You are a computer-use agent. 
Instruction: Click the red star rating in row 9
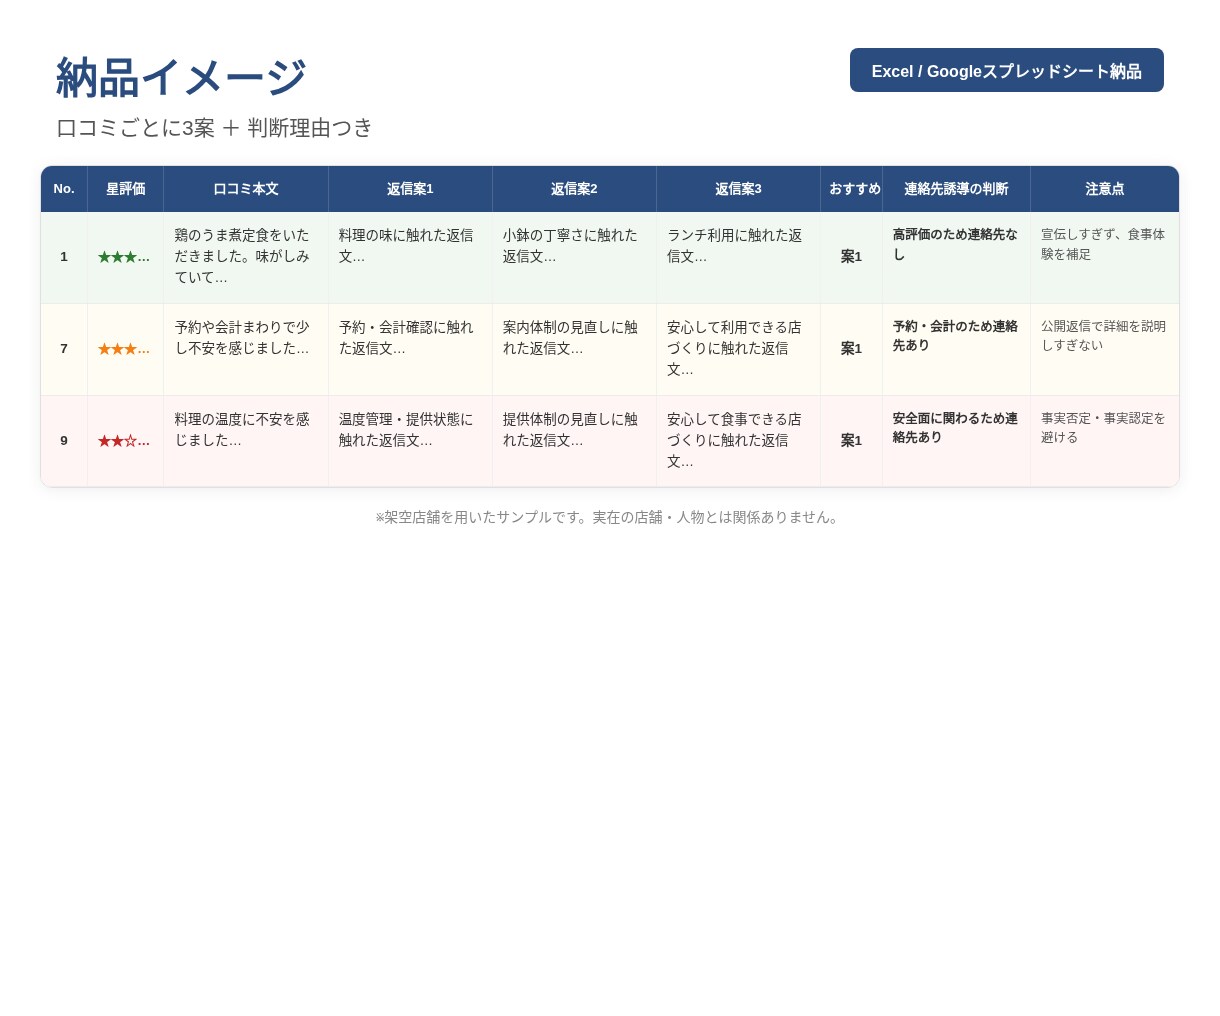(124, 441)
